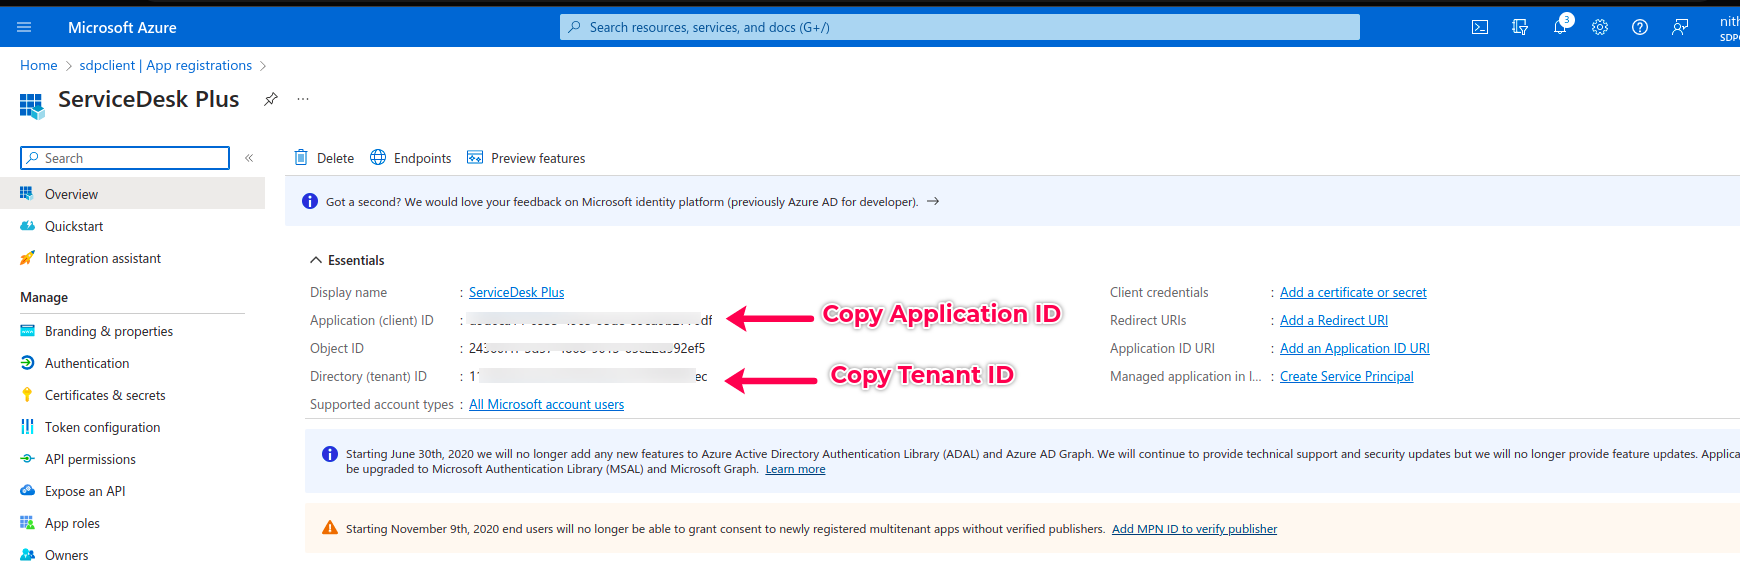Image resolution: width=1740 pixels, height=570 pixels.
Task: Open the more options ellipsis
Action: pyautogui.click(x=303, y=99)
